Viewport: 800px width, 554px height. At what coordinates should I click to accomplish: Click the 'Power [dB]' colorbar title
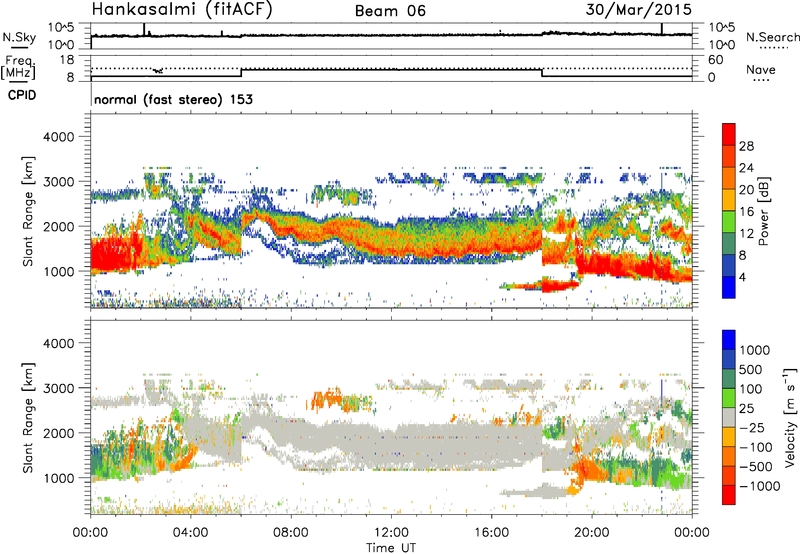pyautogui.click(x=763, y=211)
